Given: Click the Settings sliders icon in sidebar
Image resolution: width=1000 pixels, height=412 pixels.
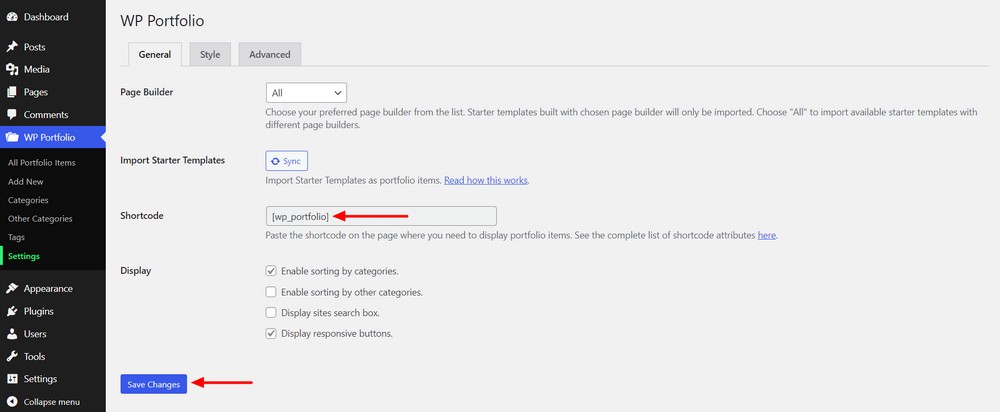Looking at the screenshot, I should [x=11, y=379].
